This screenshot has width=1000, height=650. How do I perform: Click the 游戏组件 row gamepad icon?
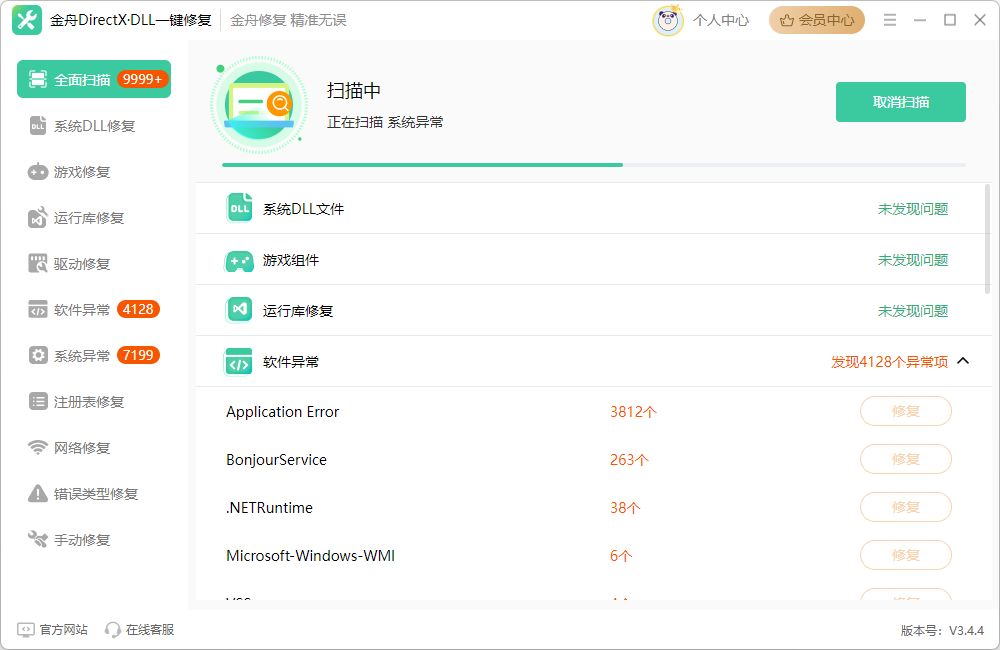point(239,260)
